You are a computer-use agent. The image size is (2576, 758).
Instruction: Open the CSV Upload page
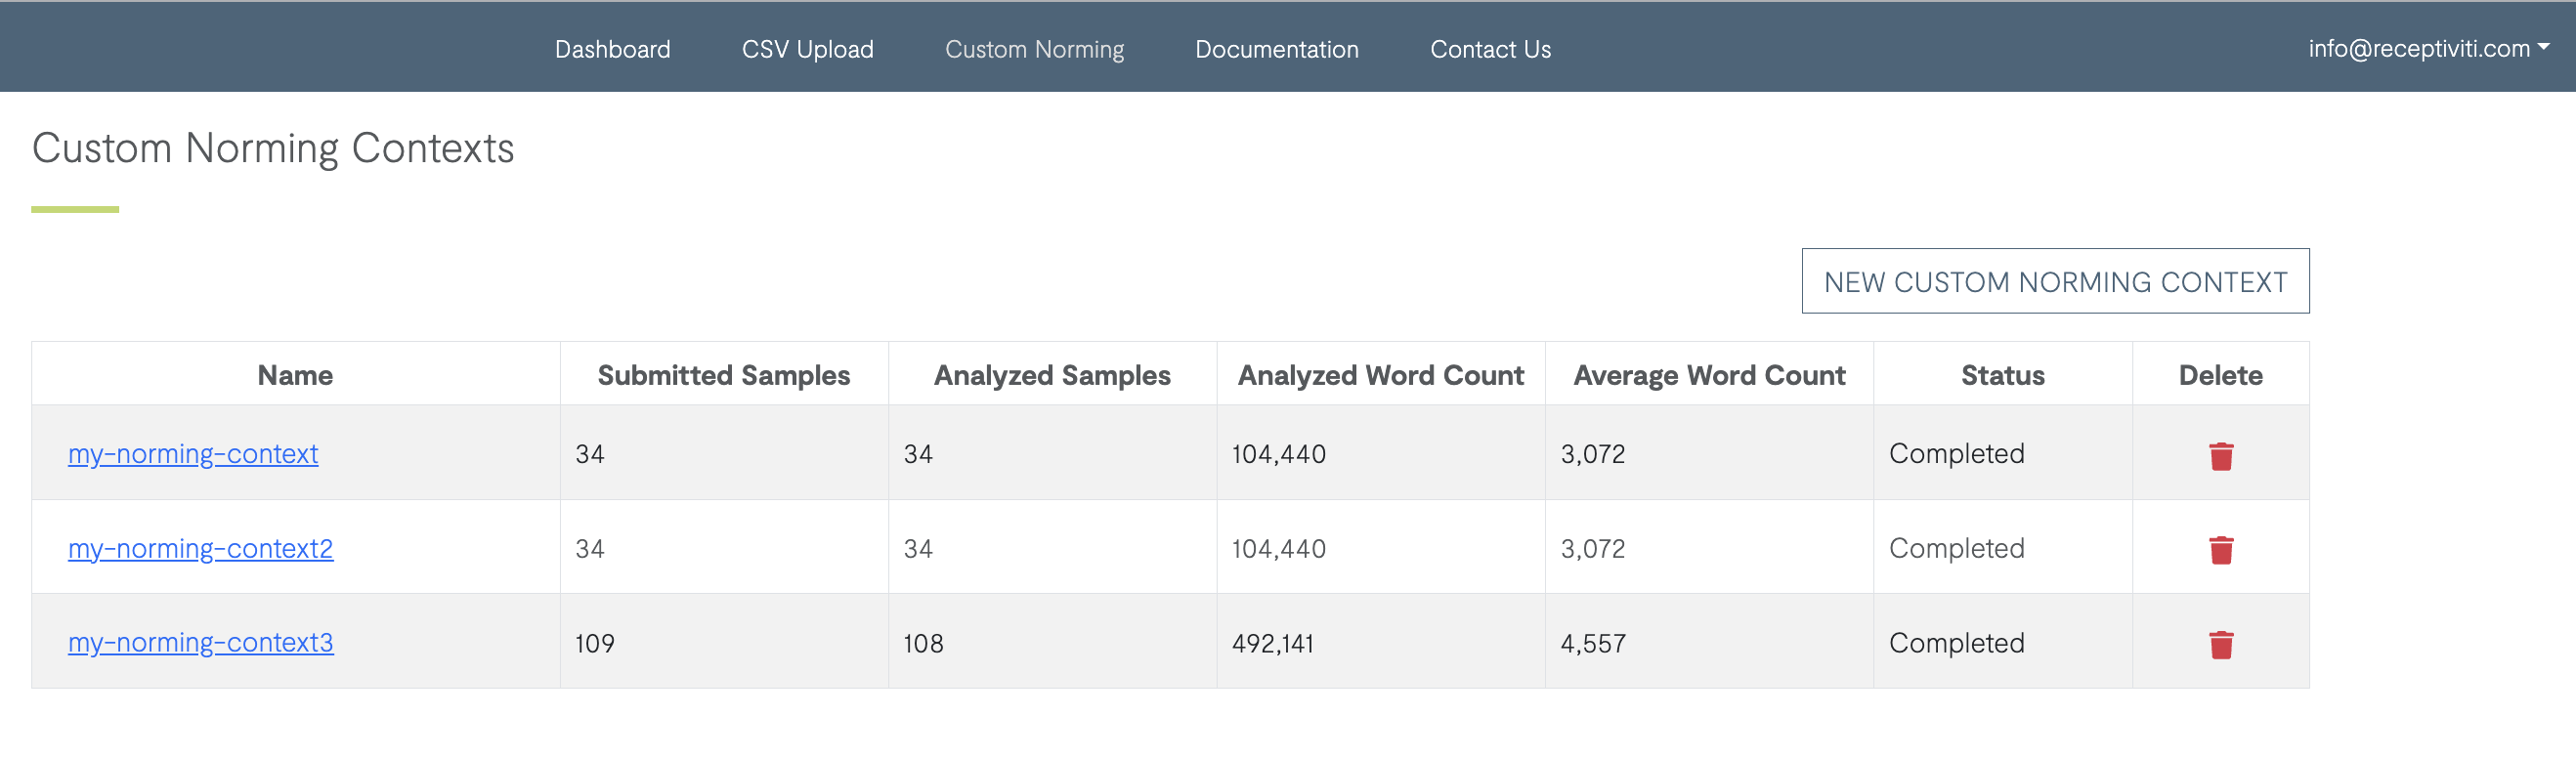[x=807, y=49]
